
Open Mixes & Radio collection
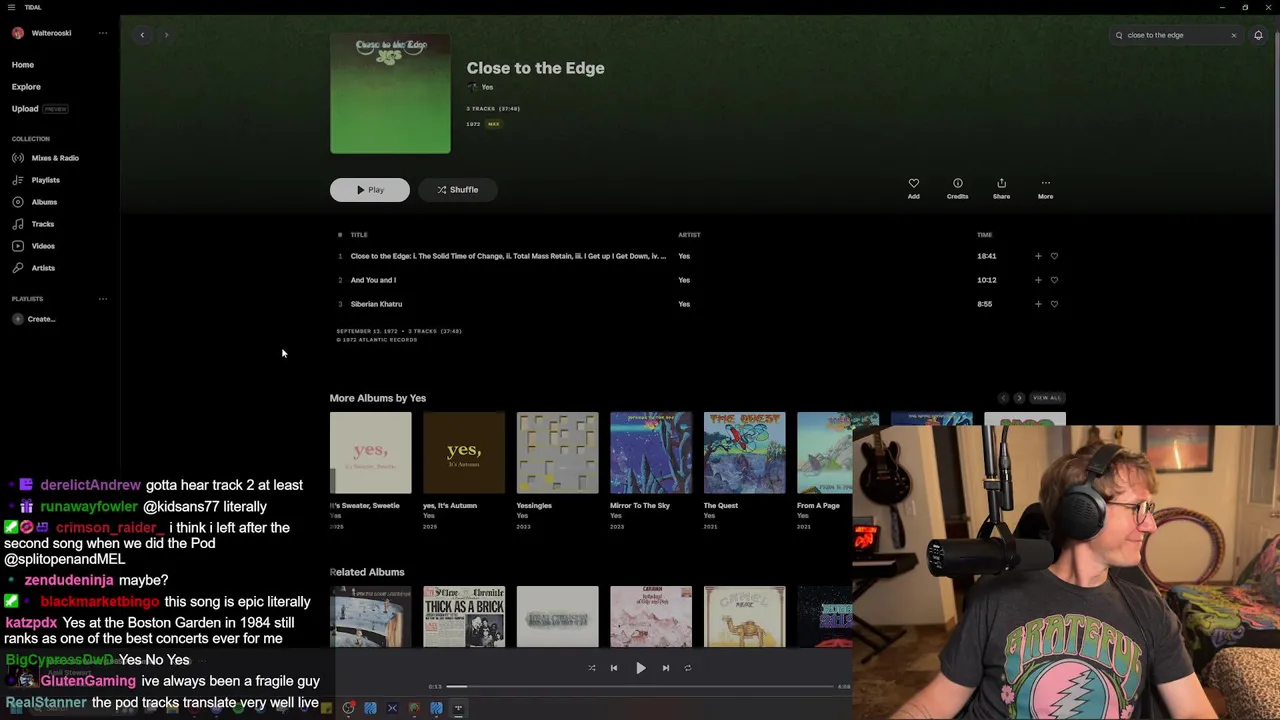pyautogui.click(x=46, y=158)
